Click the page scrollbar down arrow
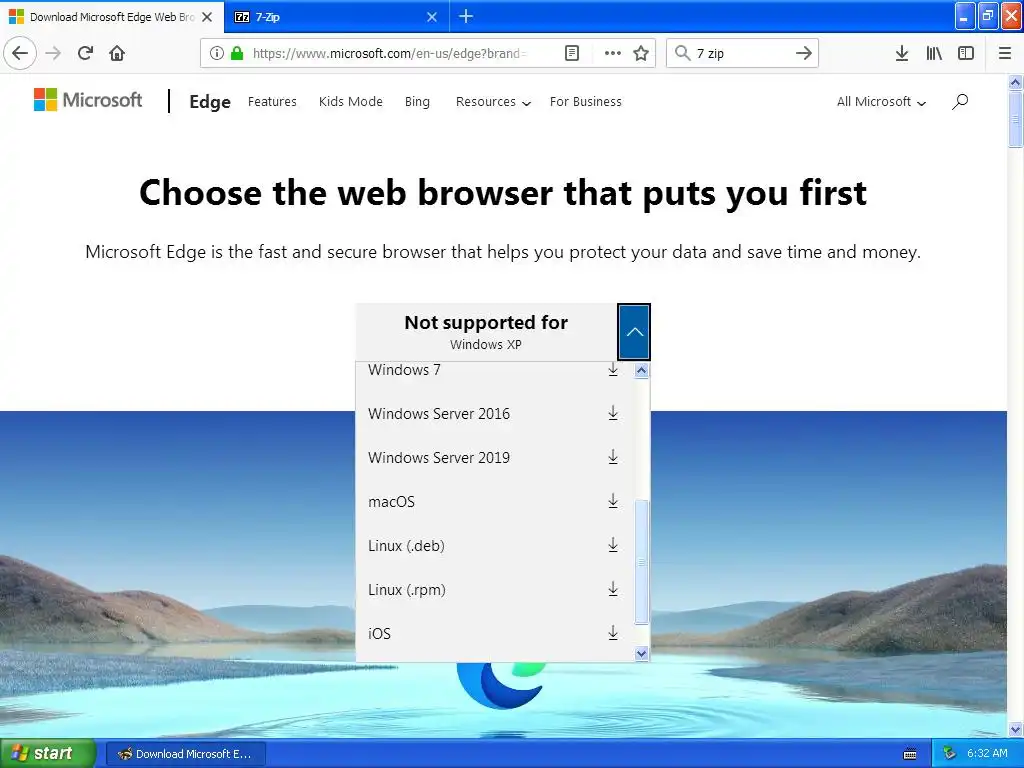Screen dimensions: 1024x768 [x=1015, y=729]
